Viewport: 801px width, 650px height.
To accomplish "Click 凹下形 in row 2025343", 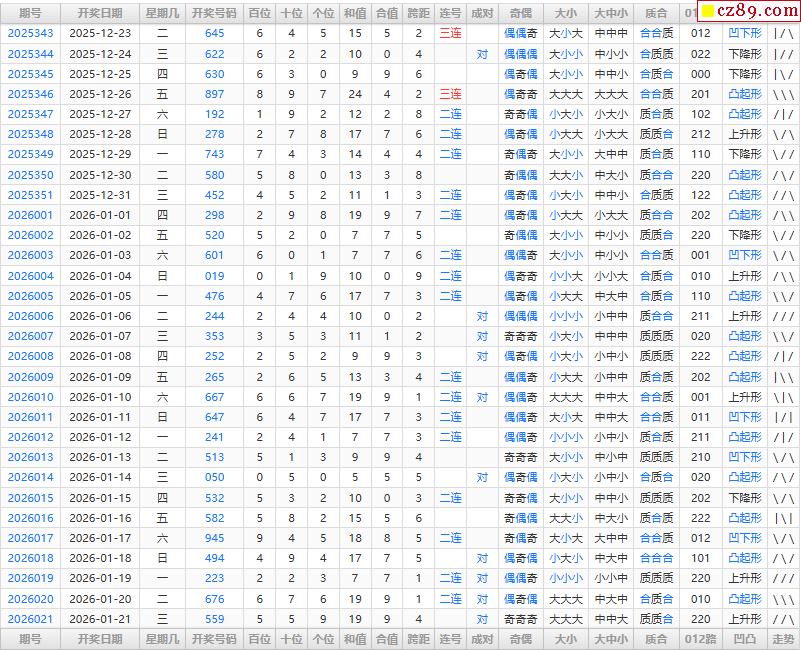I will [745, 33].
